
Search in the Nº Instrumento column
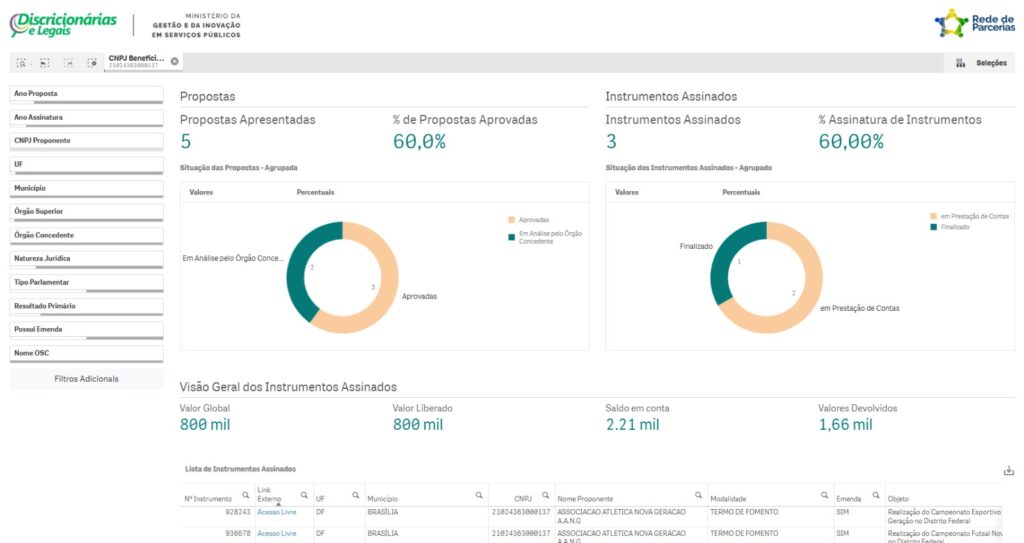tap(246, 495)
